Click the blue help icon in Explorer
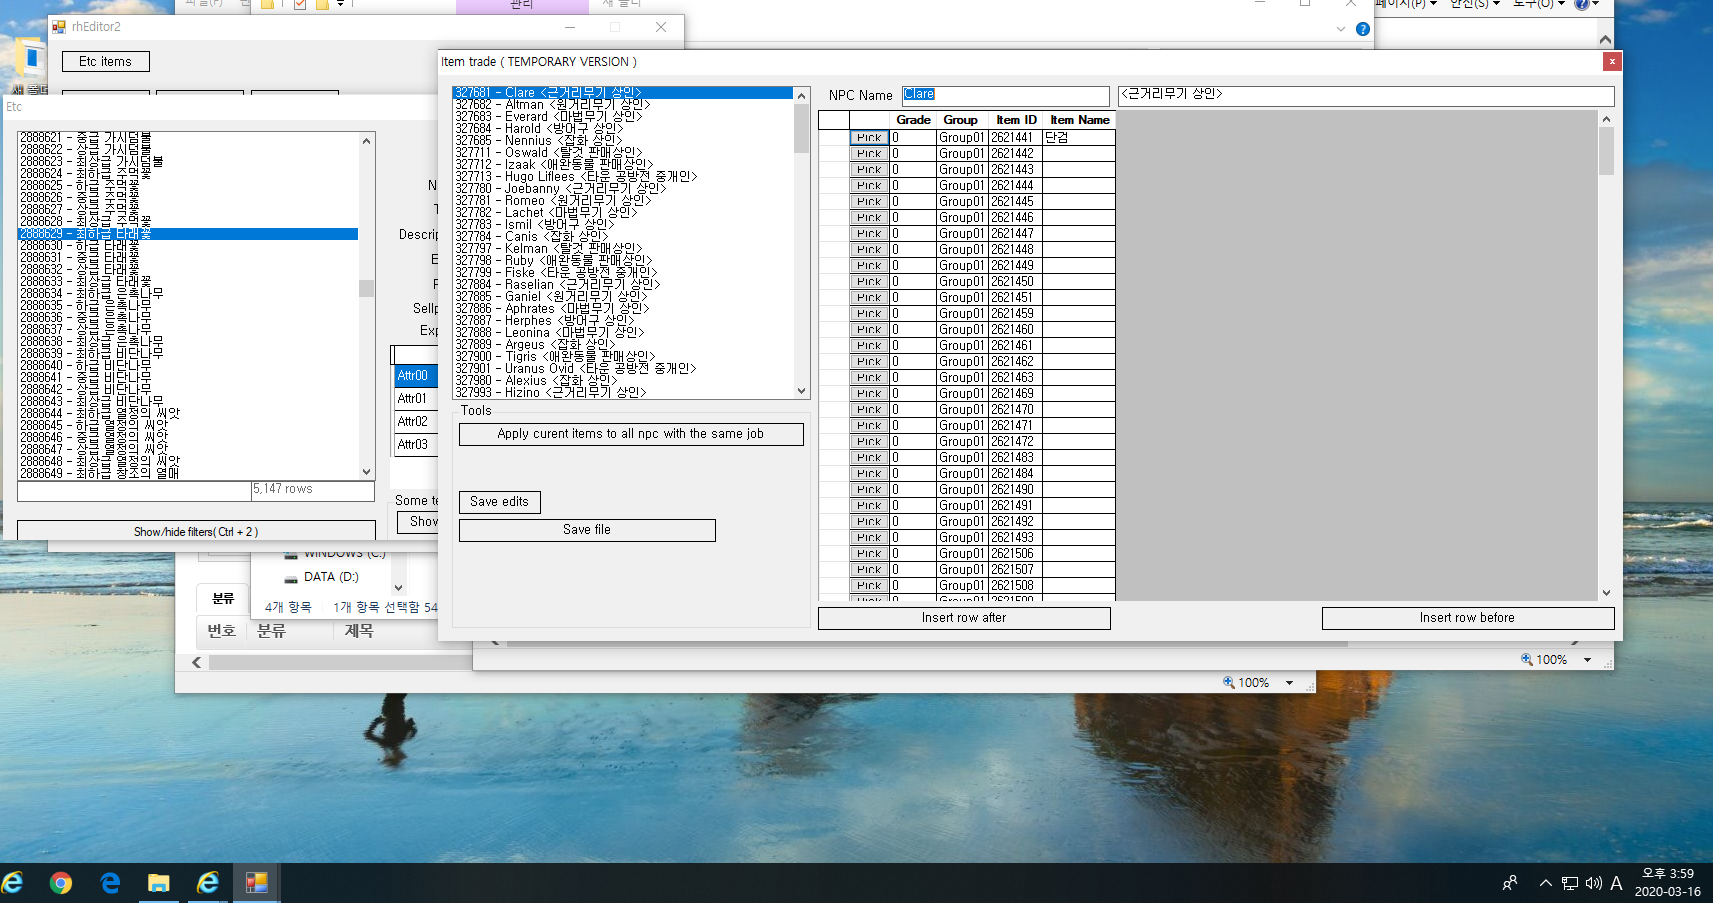 (1362, 29)
